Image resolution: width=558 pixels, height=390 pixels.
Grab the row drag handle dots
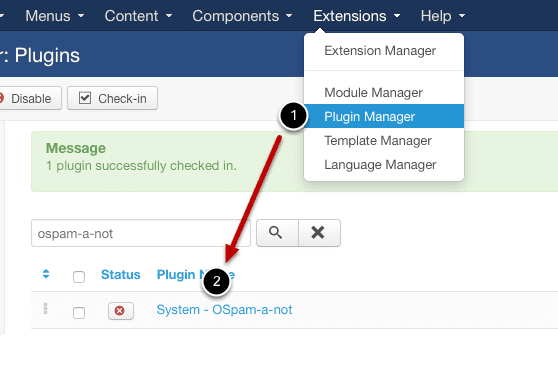(x=45, y=308)
